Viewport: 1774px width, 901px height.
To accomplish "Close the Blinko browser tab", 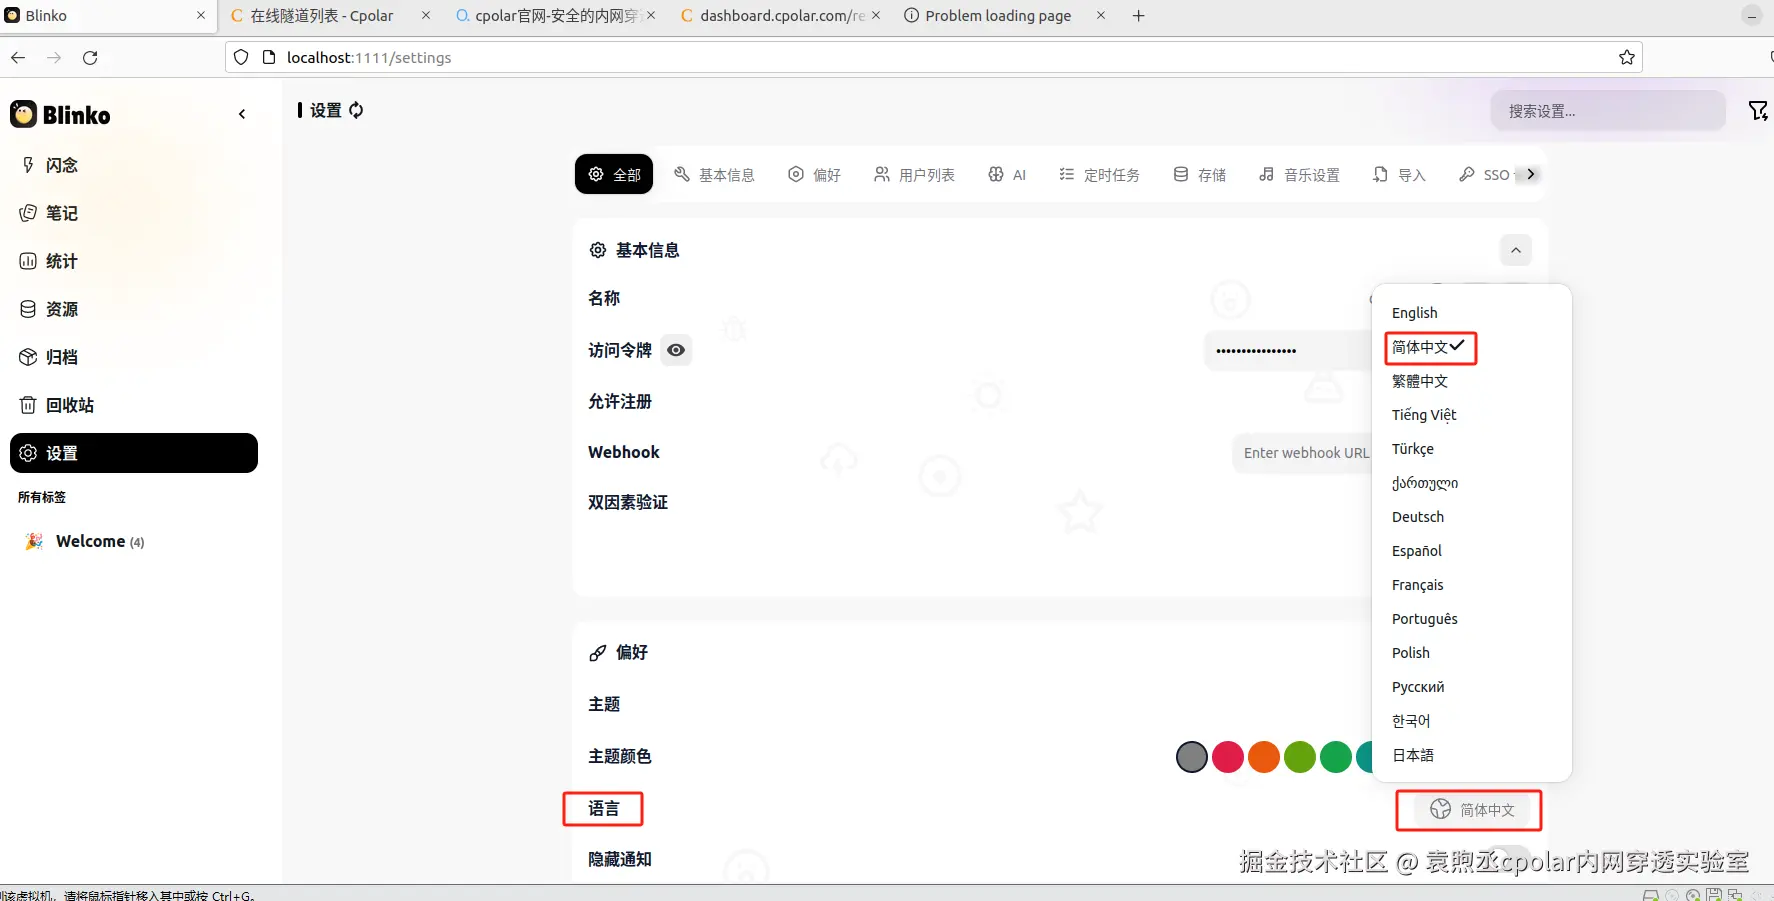I will click(200, 16).
